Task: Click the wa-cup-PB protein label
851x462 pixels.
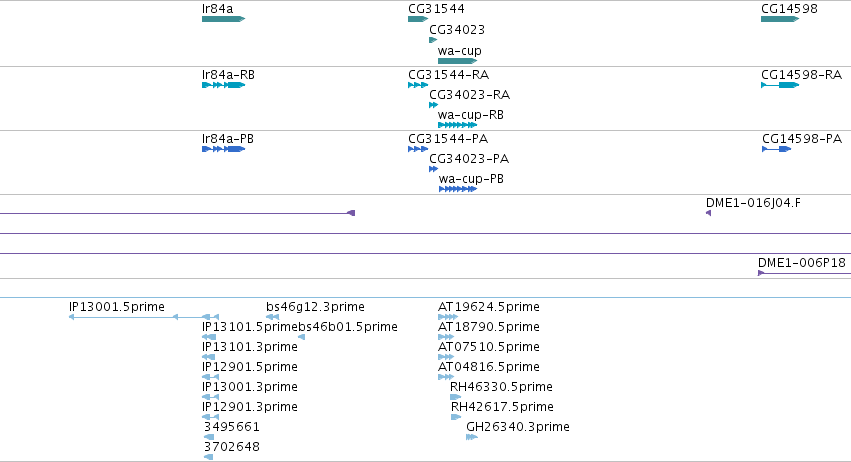Action: click(x=471, y=179)
